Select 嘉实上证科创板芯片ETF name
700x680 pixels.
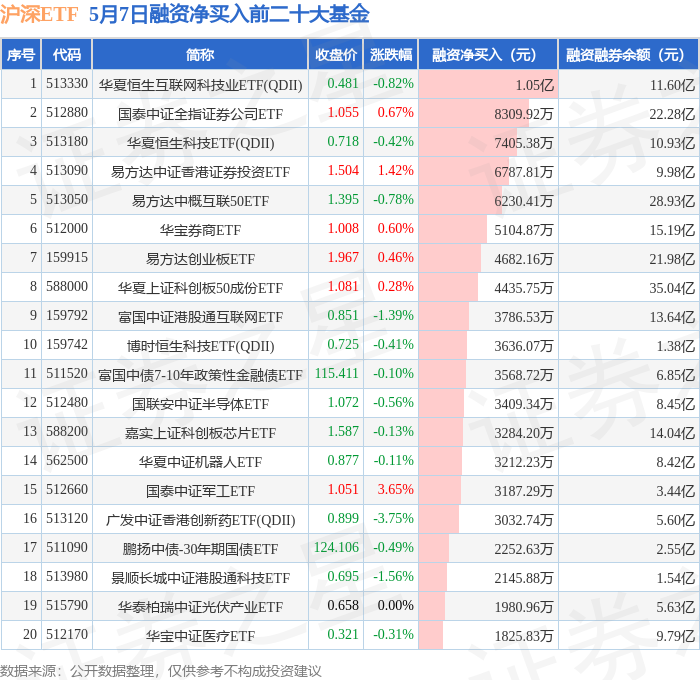point(200,433)
